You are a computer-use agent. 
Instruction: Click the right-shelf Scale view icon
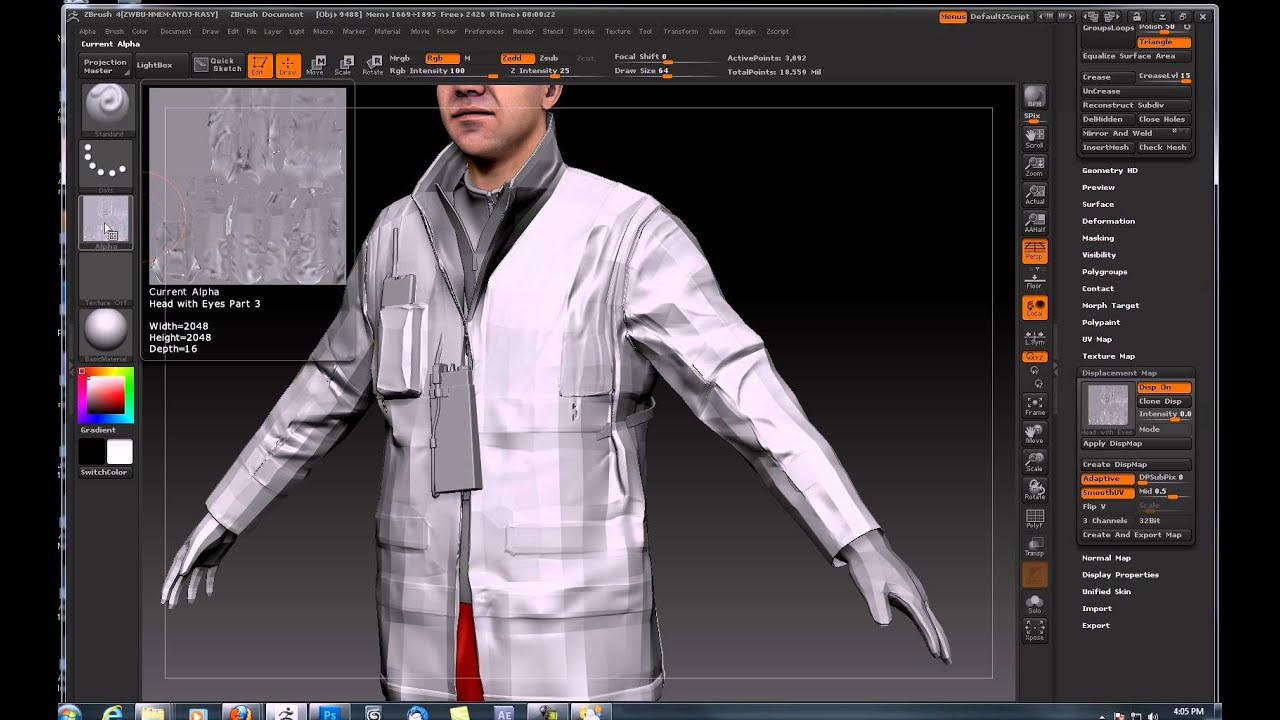coord(1035,461)
